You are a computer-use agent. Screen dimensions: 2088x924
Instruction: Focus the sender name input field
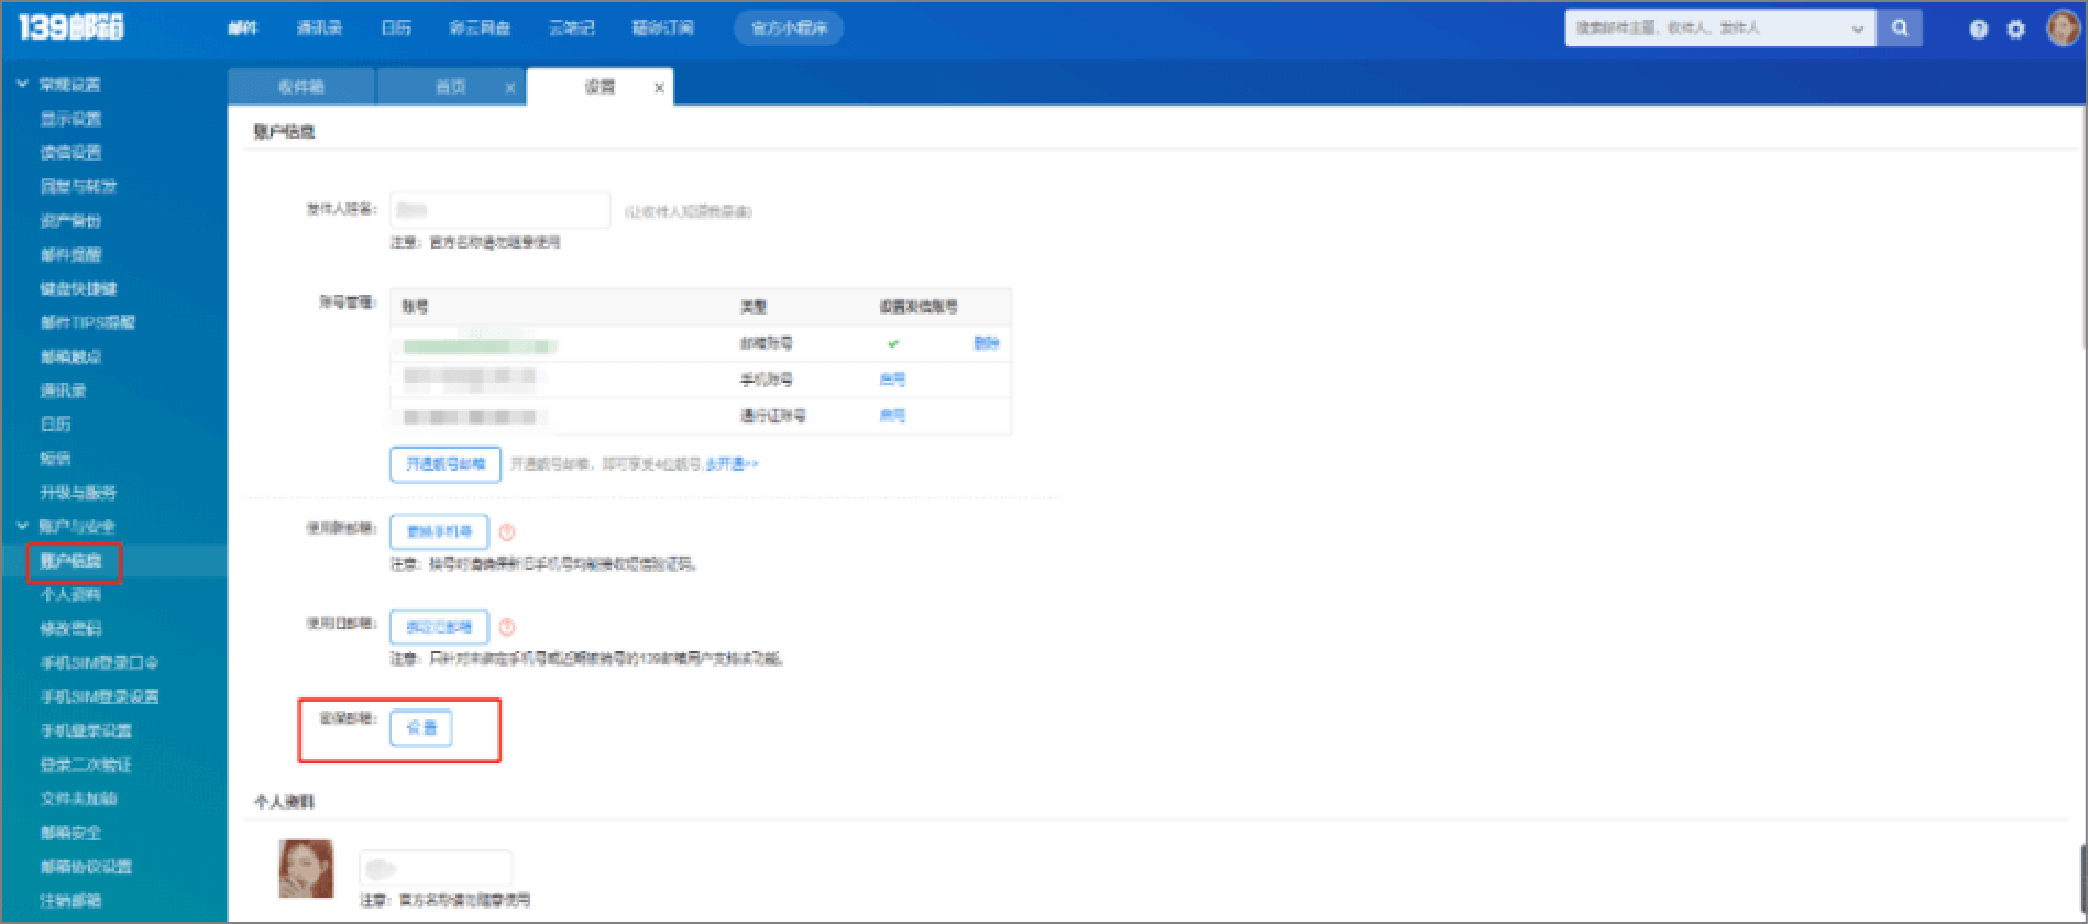pyautogui.click(x=500, y=210)
